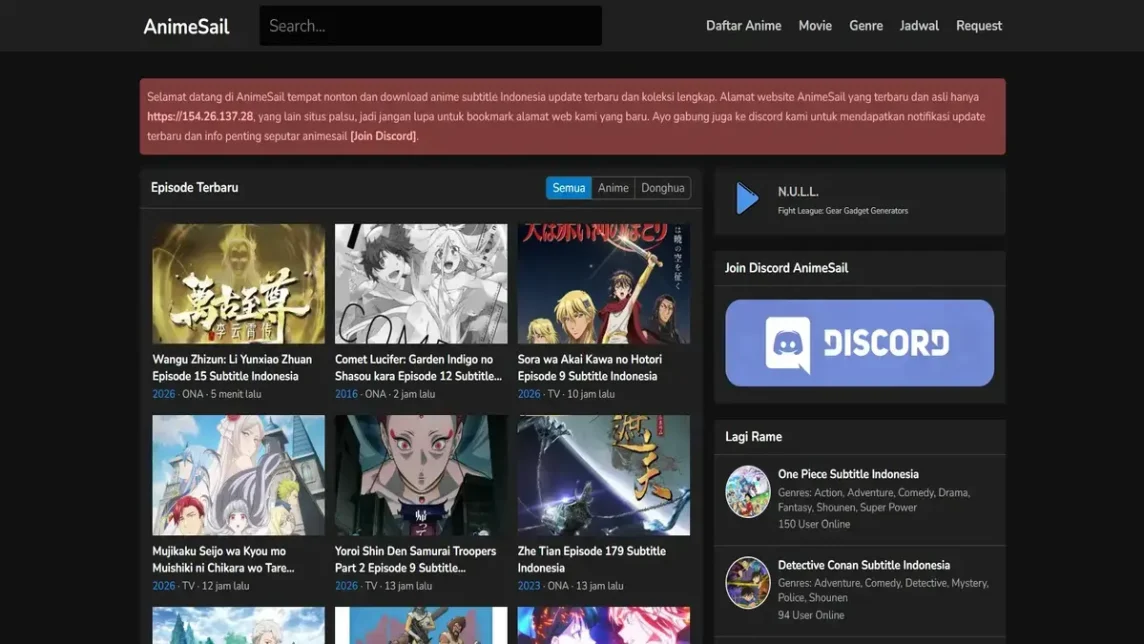
Task: Click Zhe Tian Episode 179 title text
Action: 591,559
